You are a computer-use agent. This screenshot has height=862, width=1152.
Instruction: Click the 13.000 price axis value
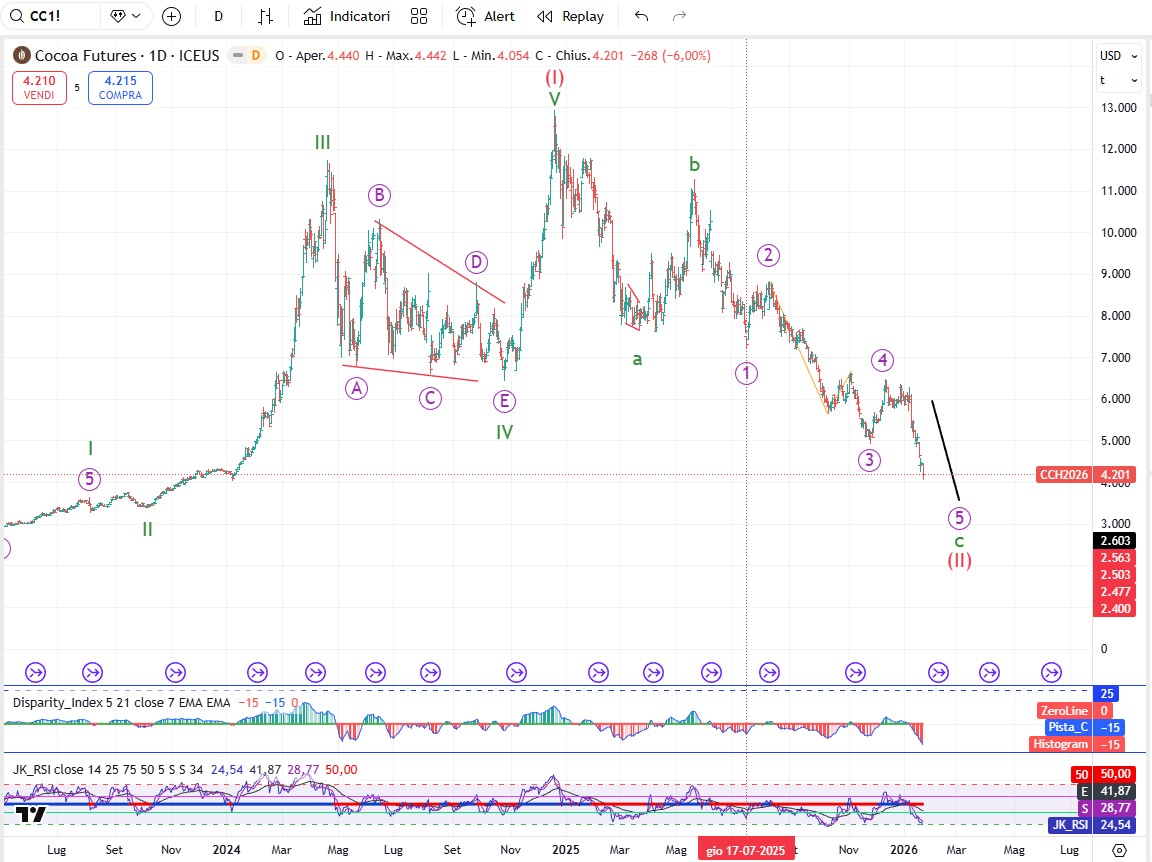1118,107
